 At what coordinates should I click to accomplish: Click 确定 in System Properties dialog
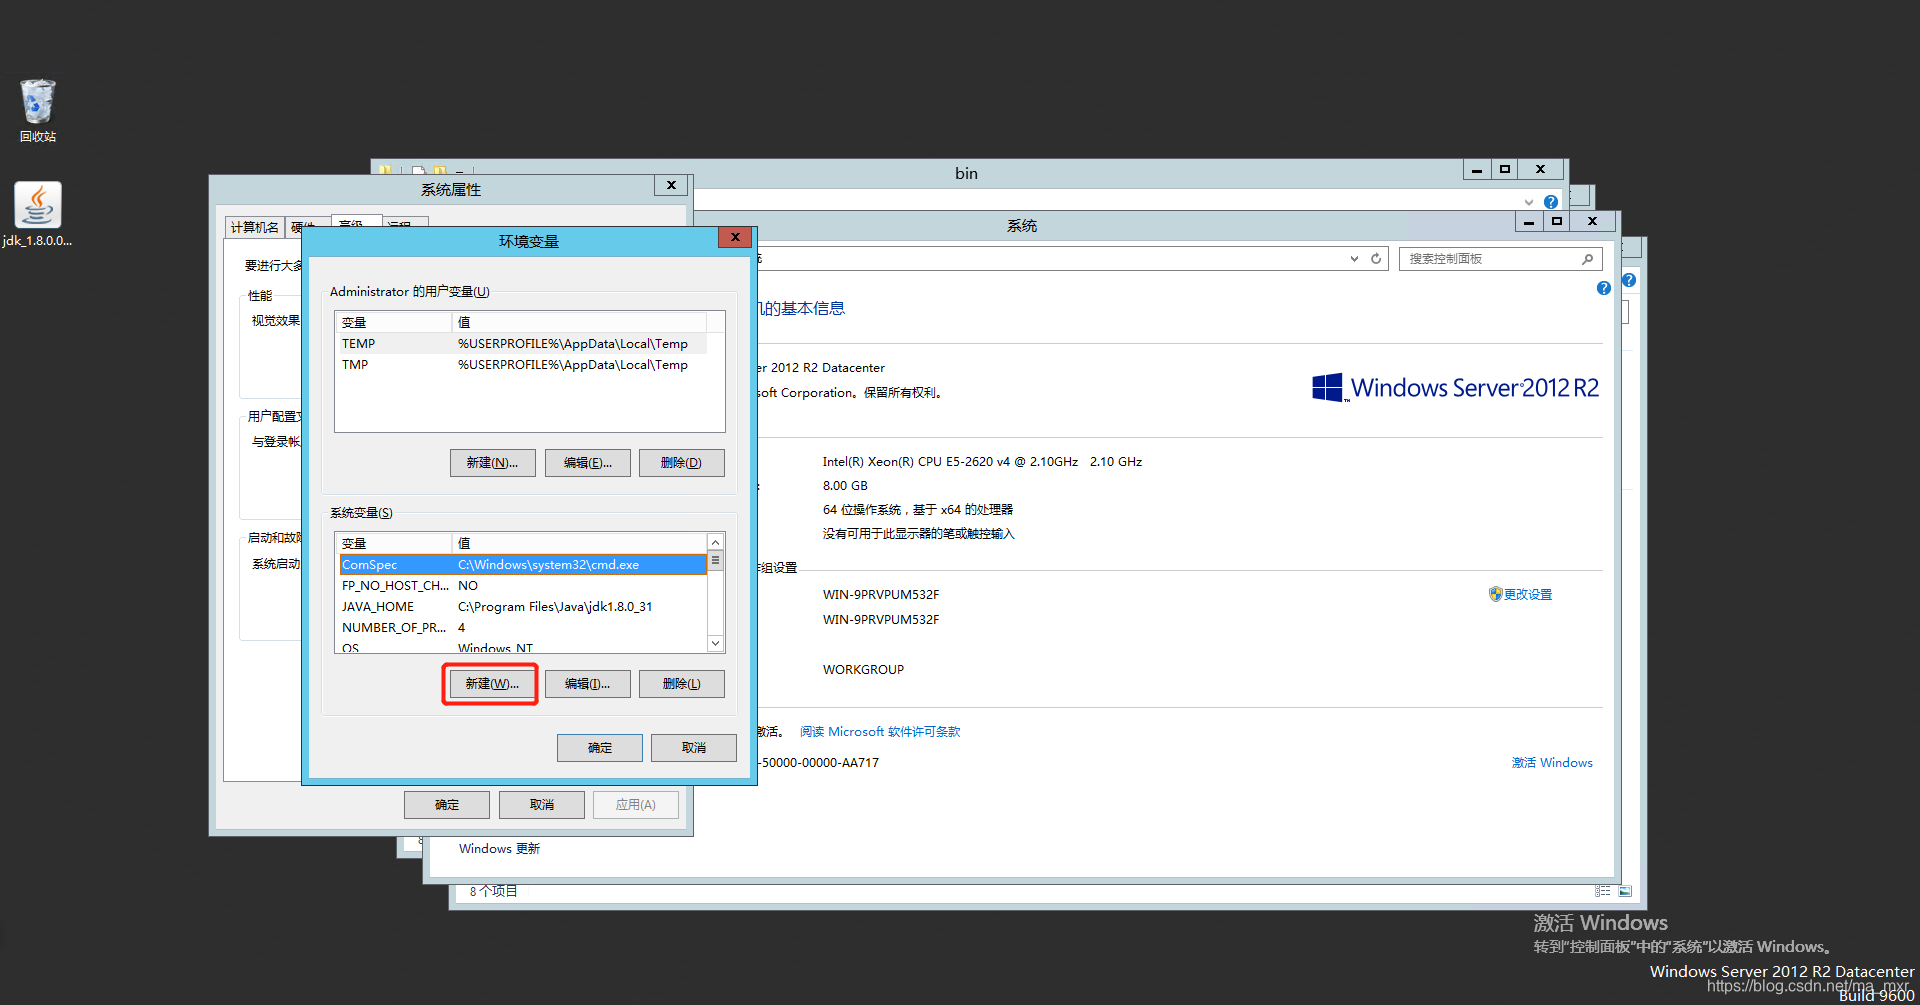click(447, 805)
